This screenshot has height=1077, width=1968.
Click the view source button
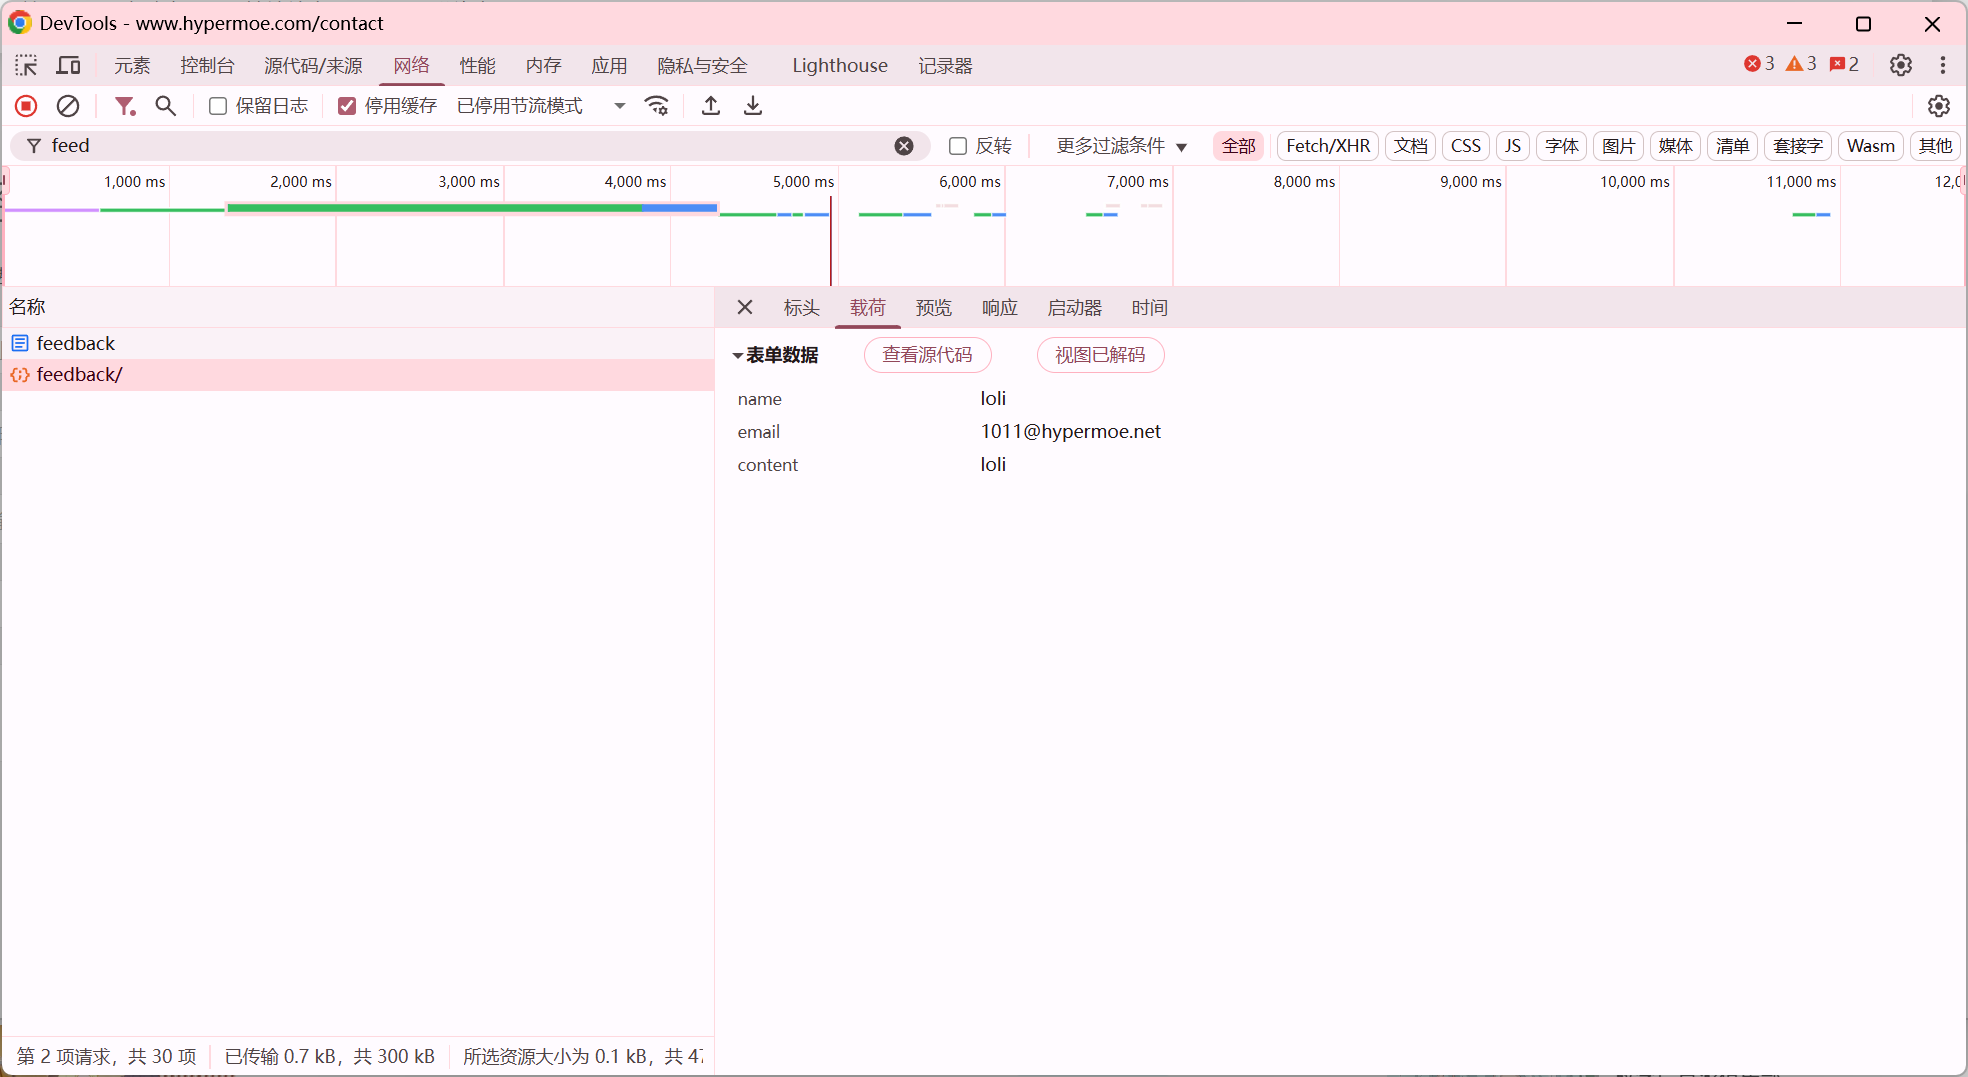coord(927,355)
